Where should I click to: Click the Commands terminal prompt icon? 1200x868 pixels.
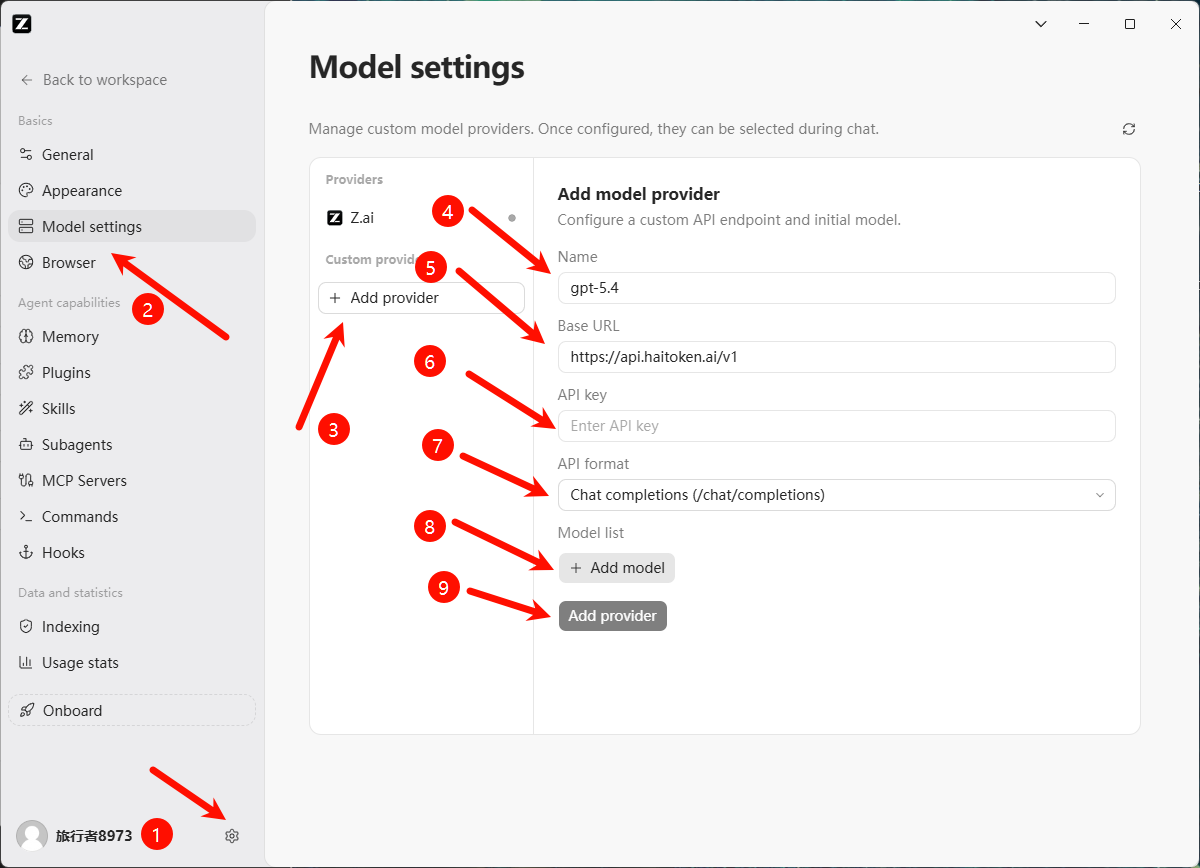coord(26,517)
